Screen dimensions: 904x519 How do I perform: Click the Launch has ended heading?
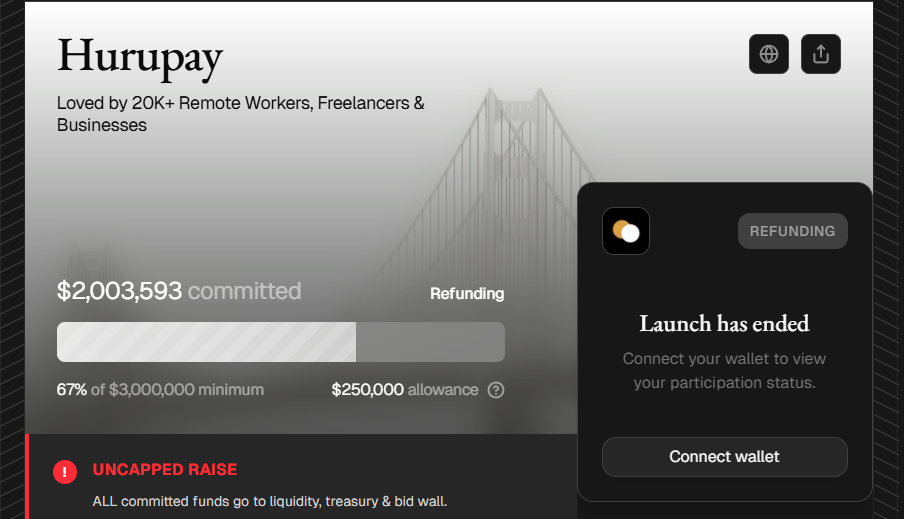724,323
